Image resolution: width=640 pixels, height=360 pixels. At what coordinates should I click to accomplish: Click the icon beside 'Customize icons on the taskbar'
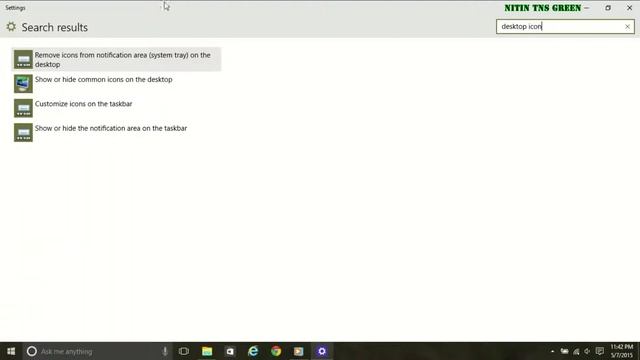pyautogui.click(x=23, y=108)
